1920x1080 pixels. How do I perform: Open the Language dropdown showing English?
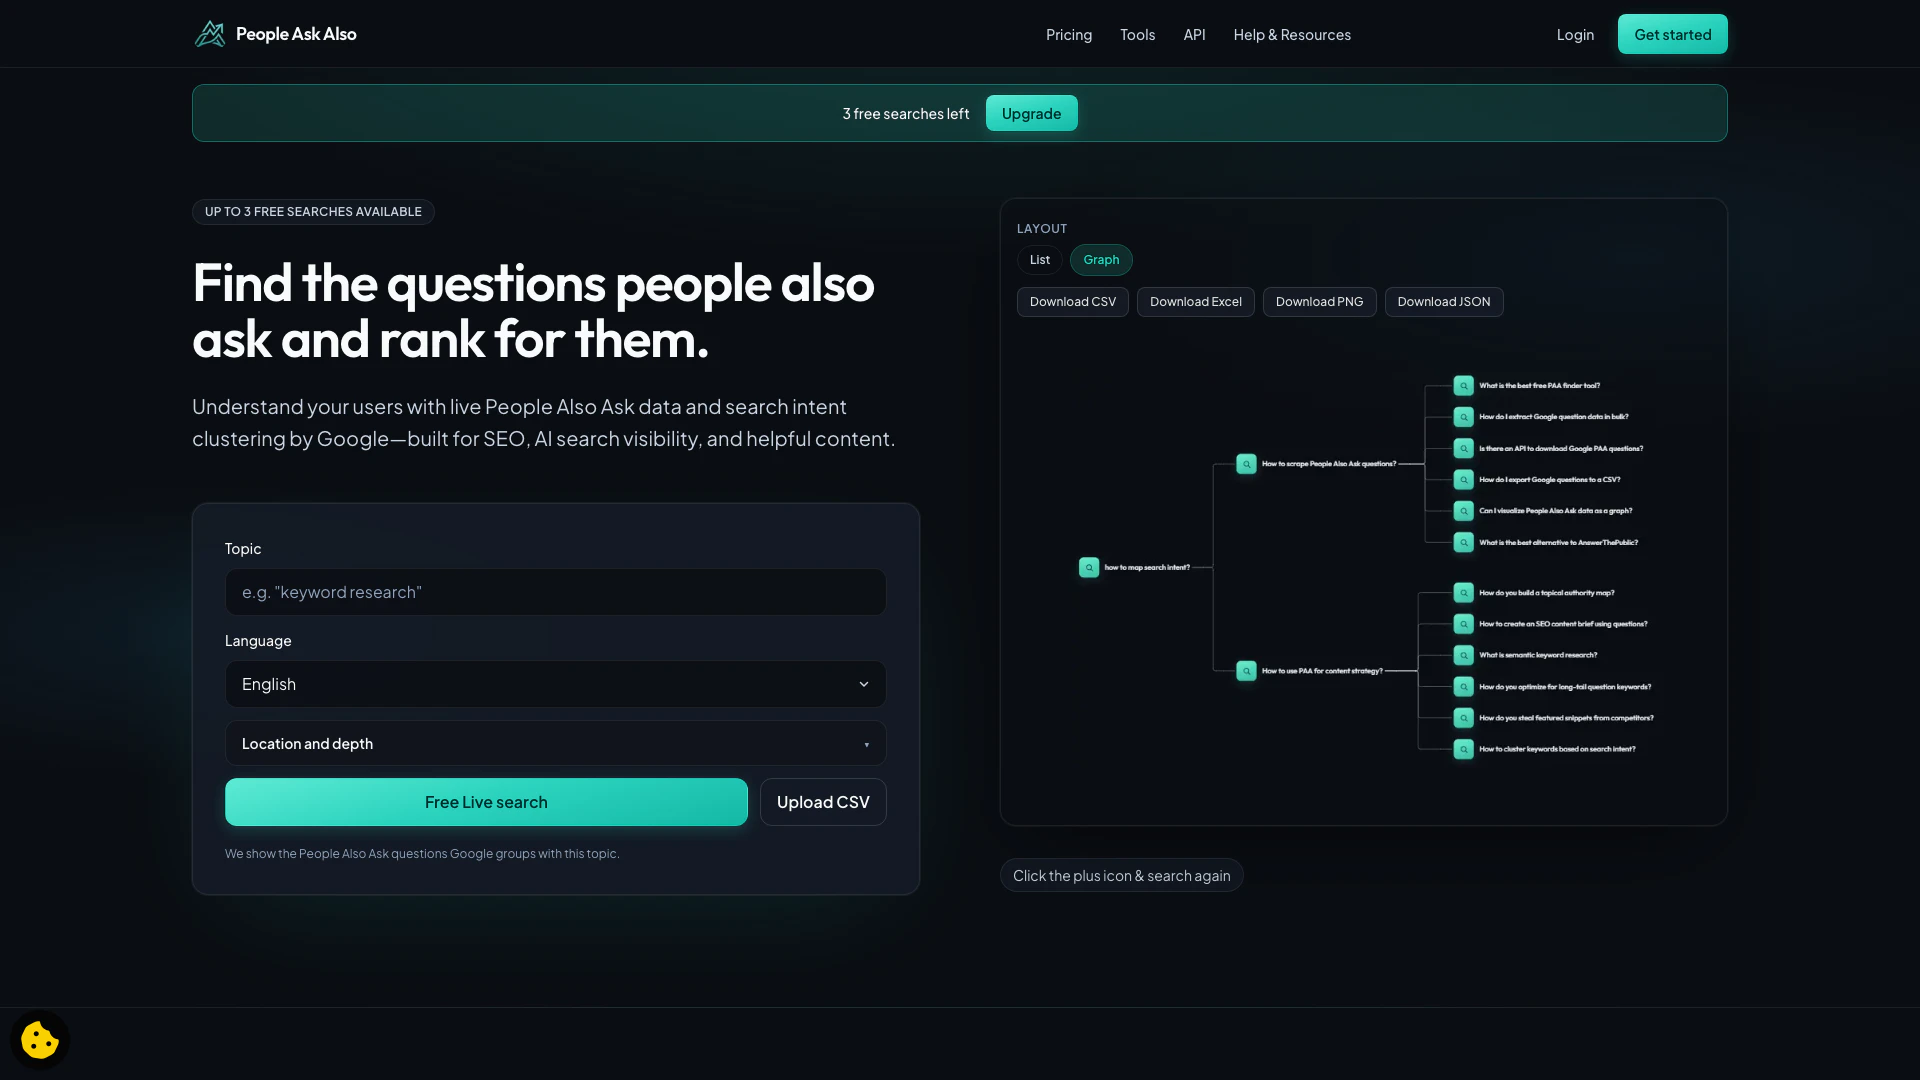coord(555,684)
